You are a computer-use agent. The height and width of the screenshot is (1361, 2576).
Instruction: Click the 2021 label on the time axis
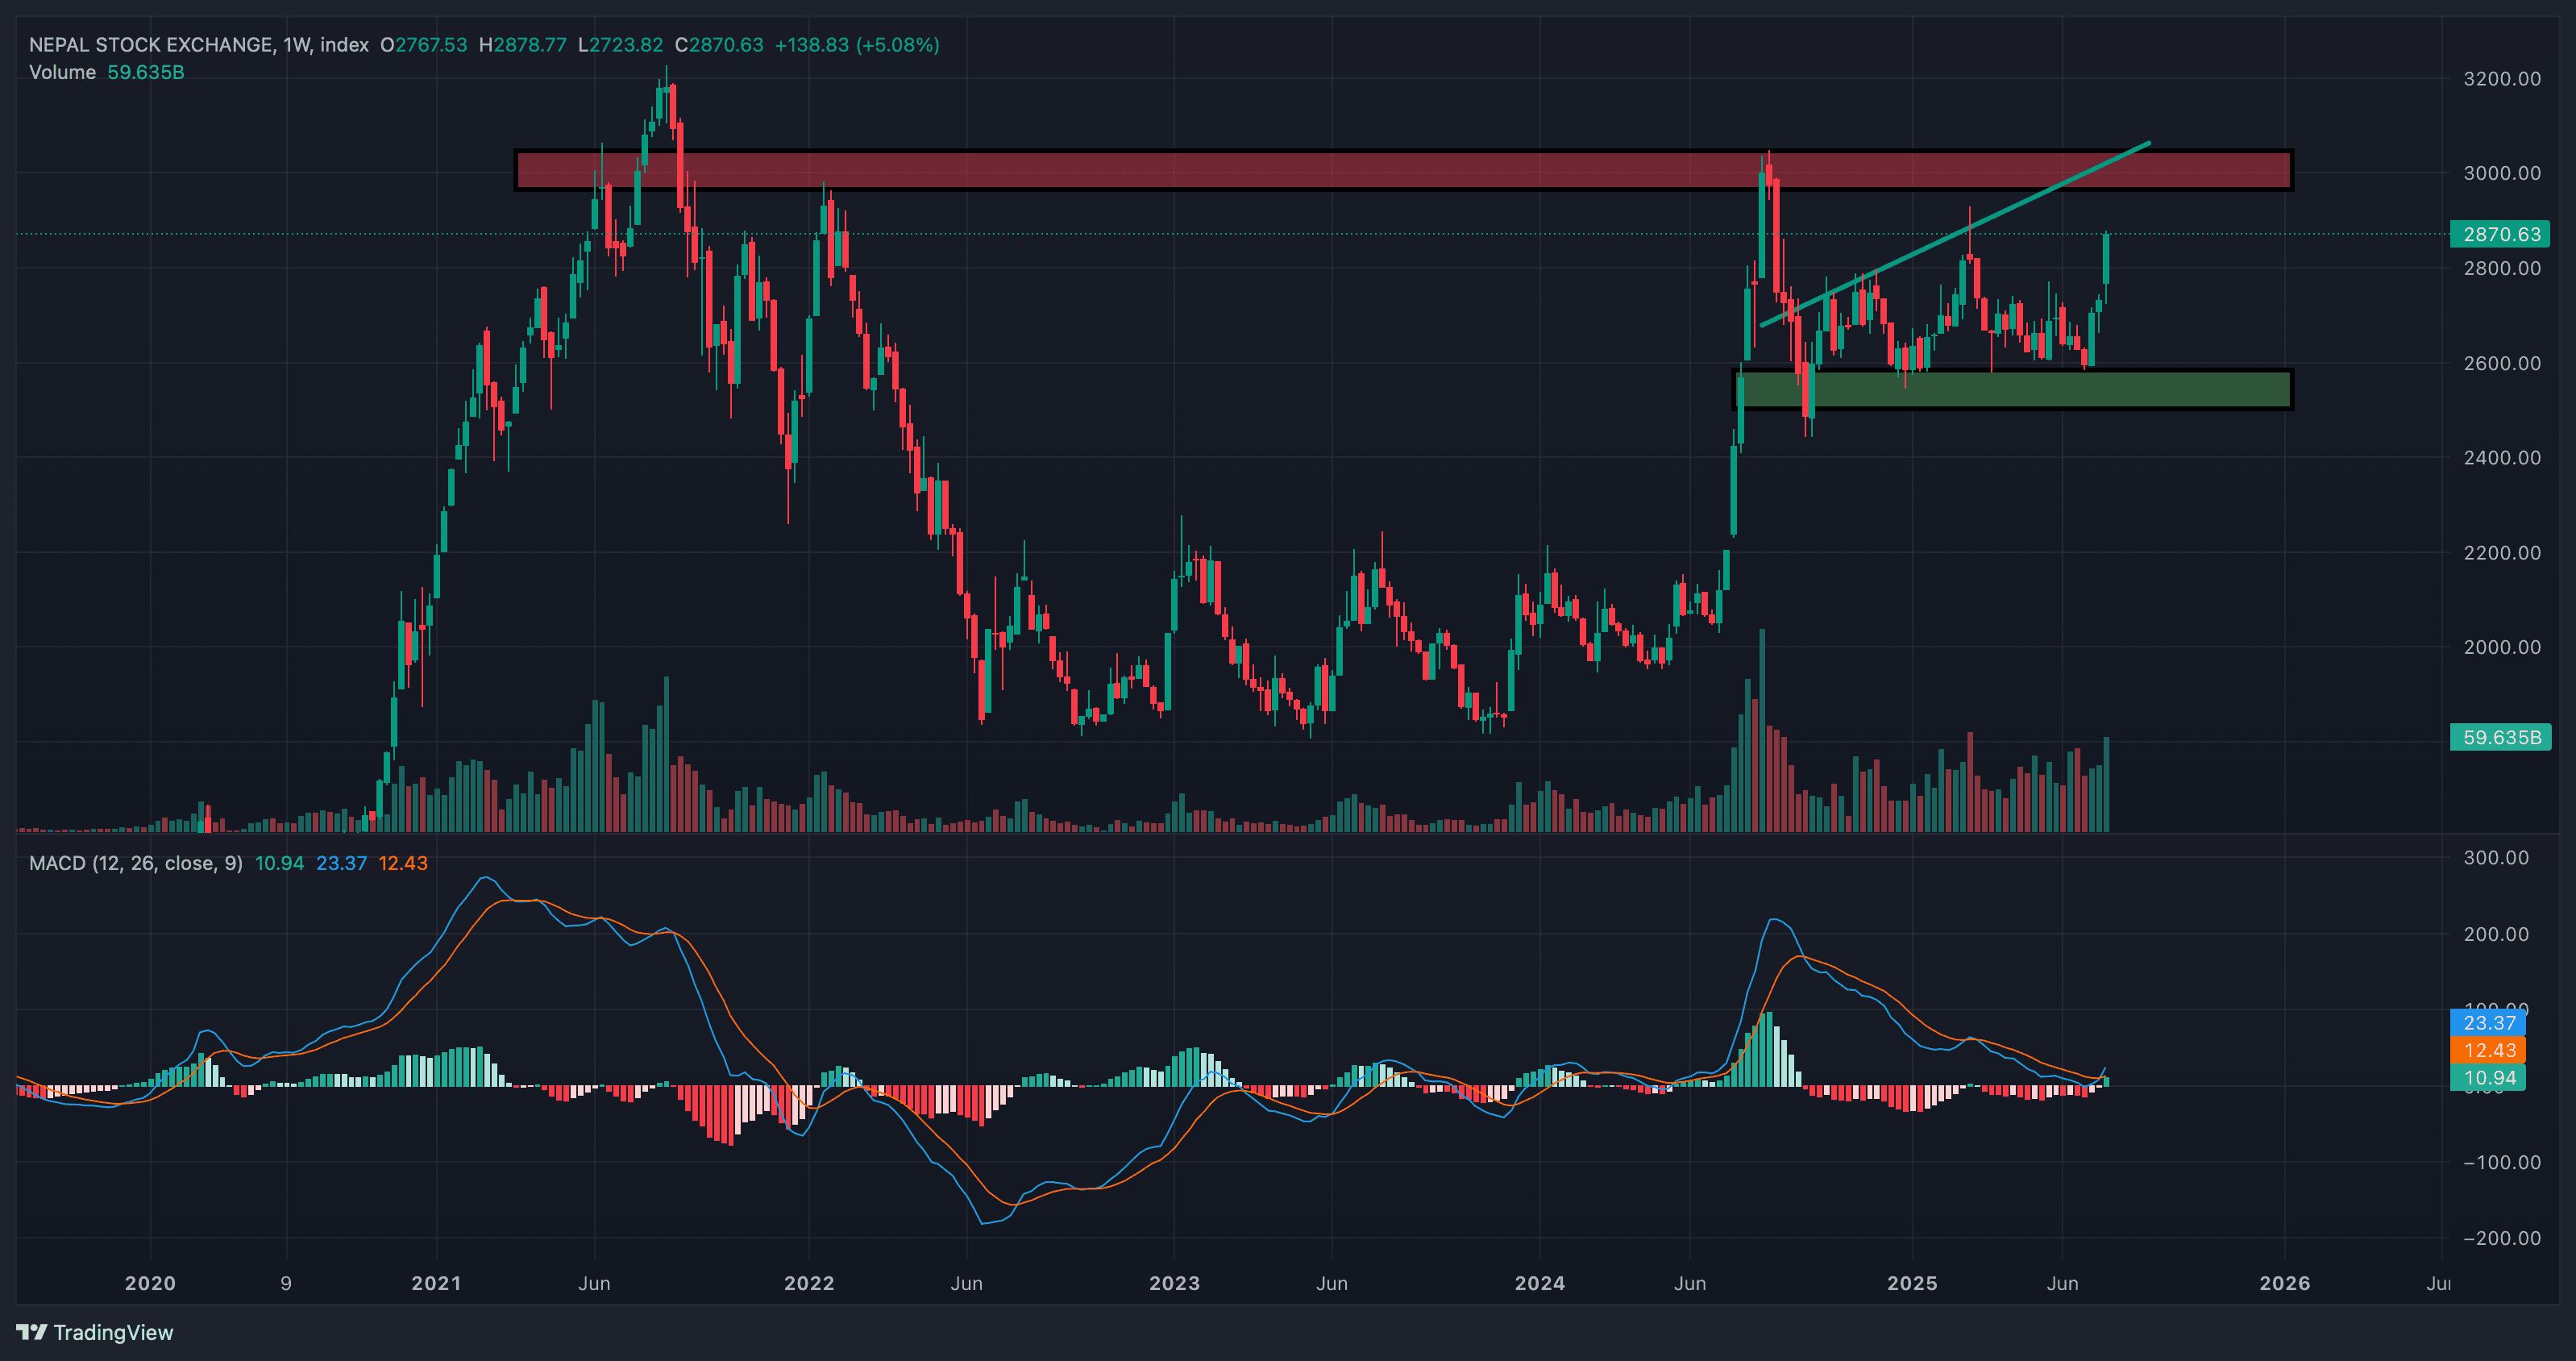(436, 1283)
